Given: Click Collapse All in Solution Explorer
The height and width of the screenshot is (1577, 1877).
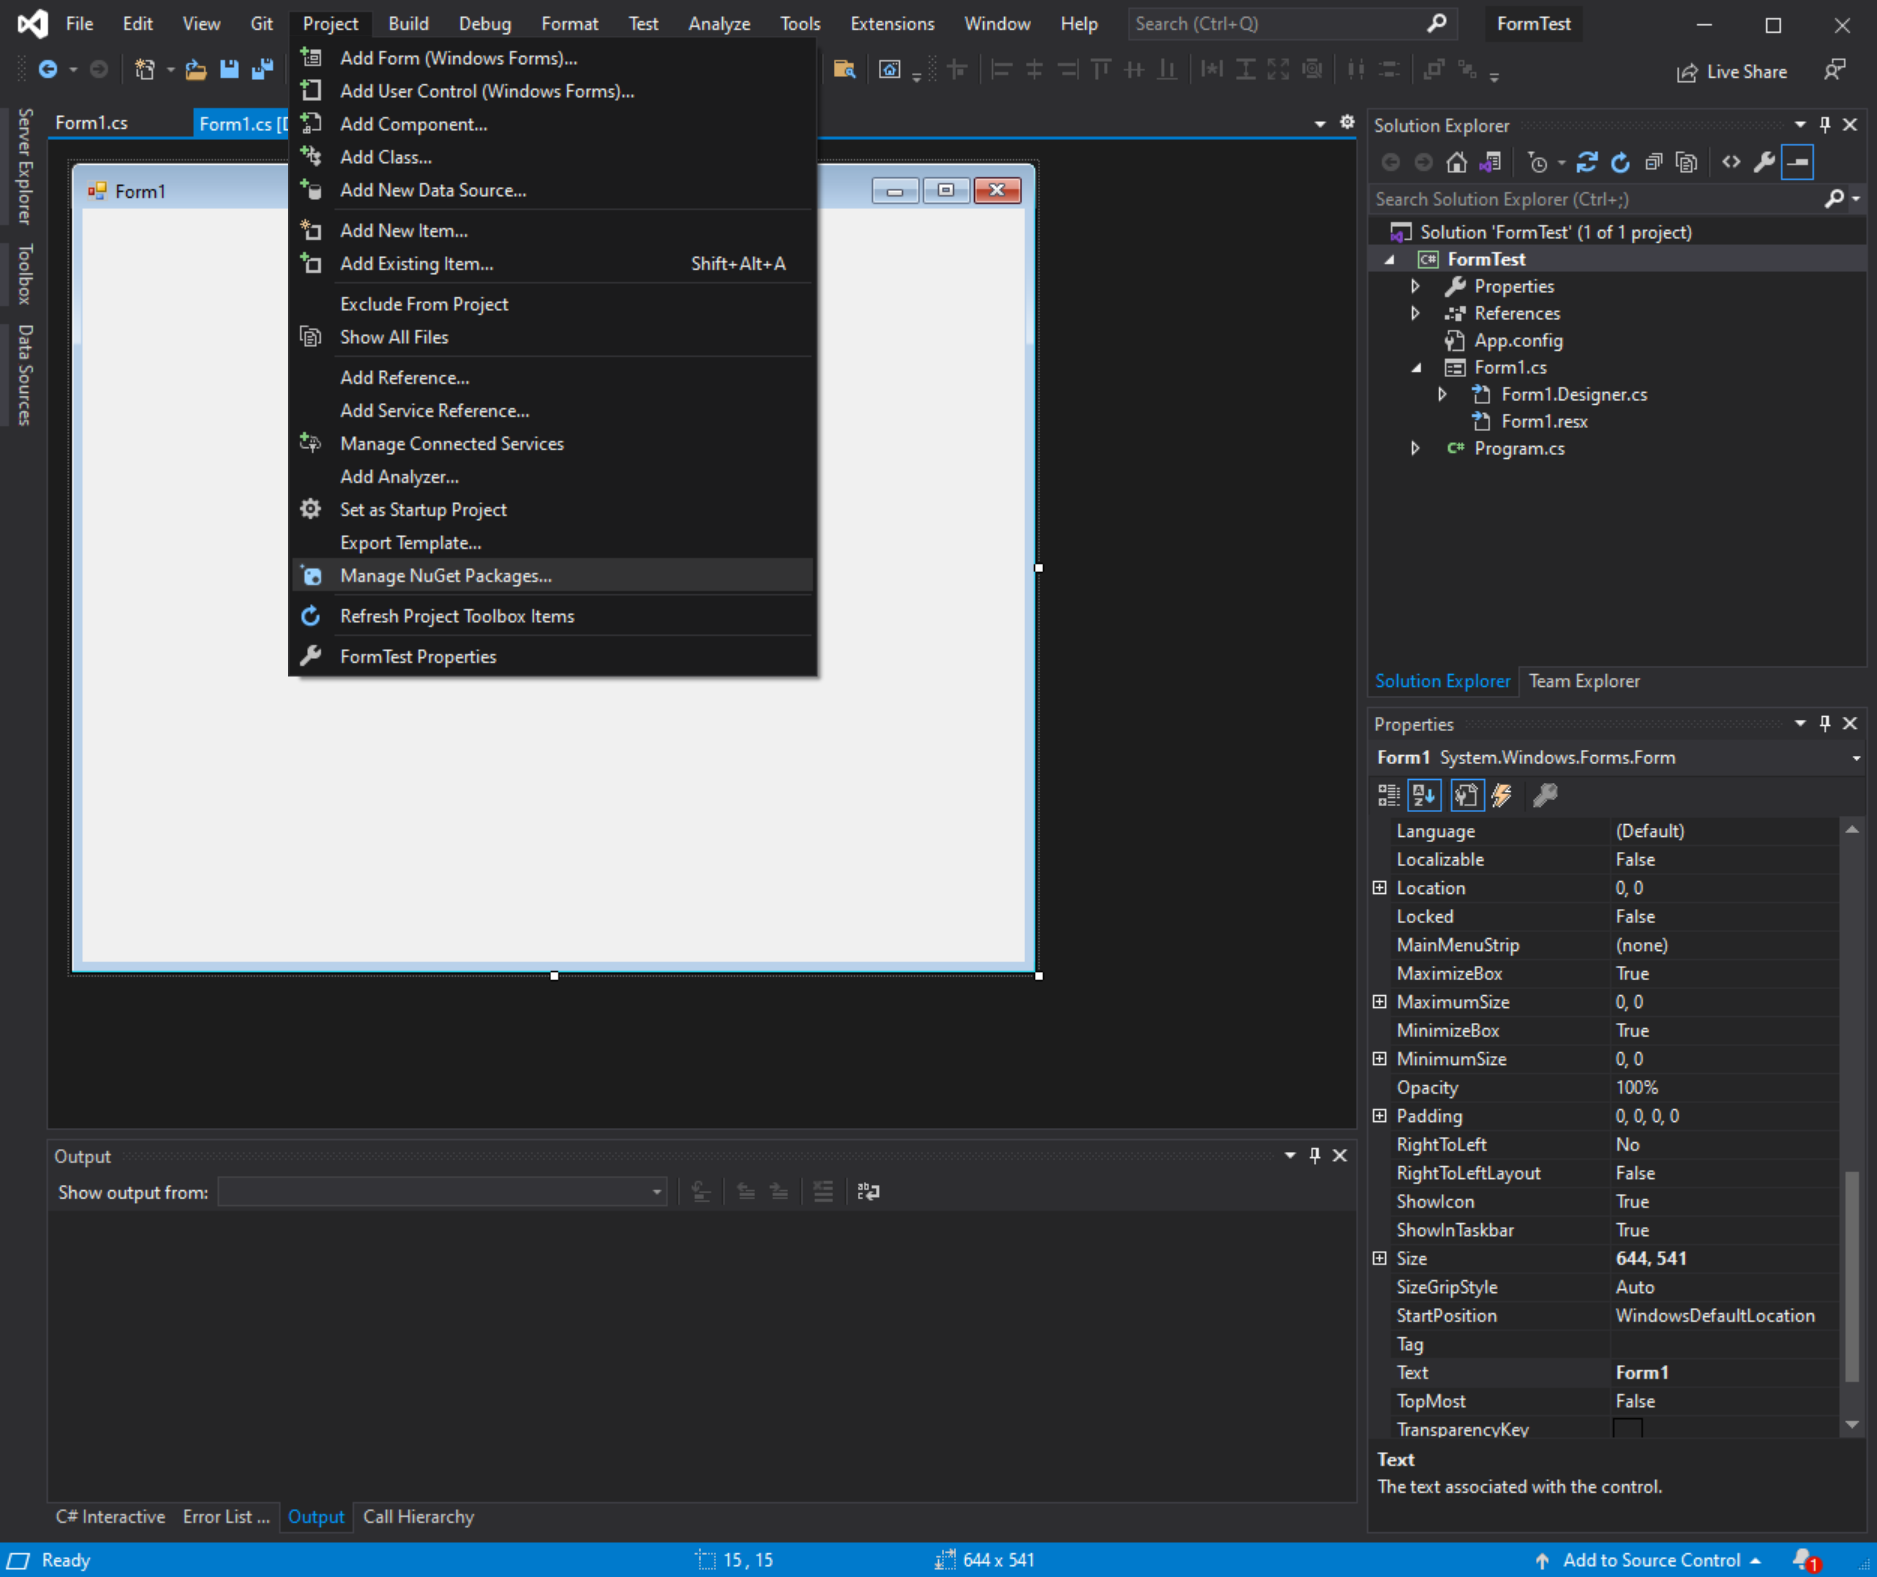Looking at the screenshot, I should tap(1653, 162).
